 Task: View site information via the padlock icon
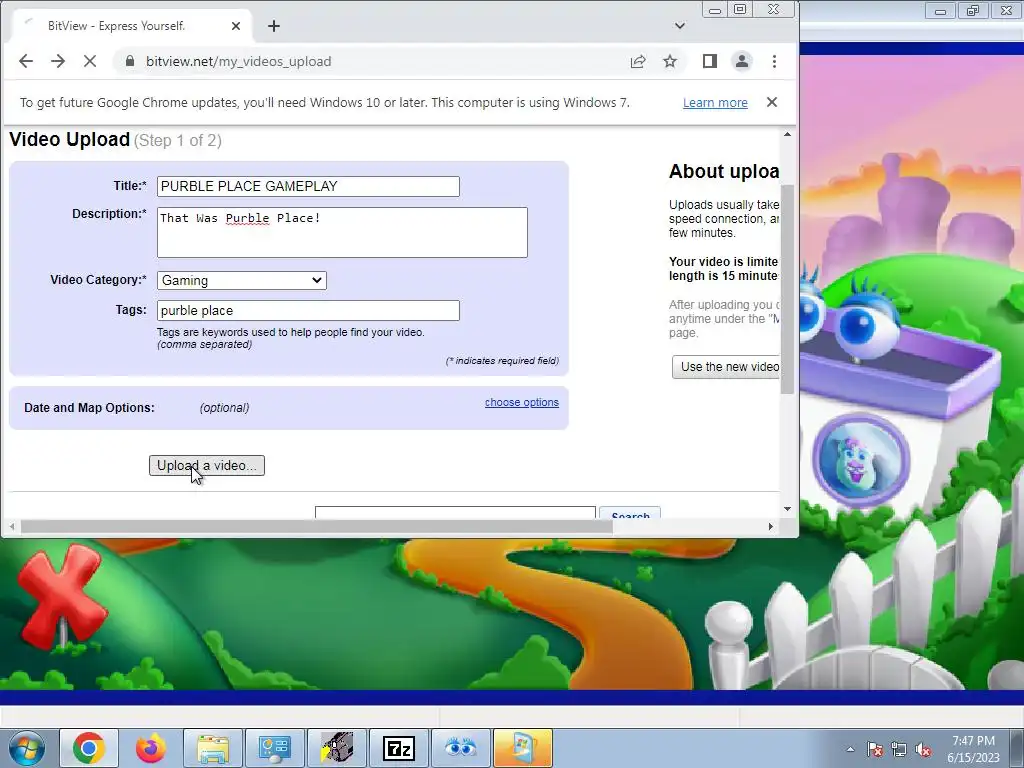point(129,61)
